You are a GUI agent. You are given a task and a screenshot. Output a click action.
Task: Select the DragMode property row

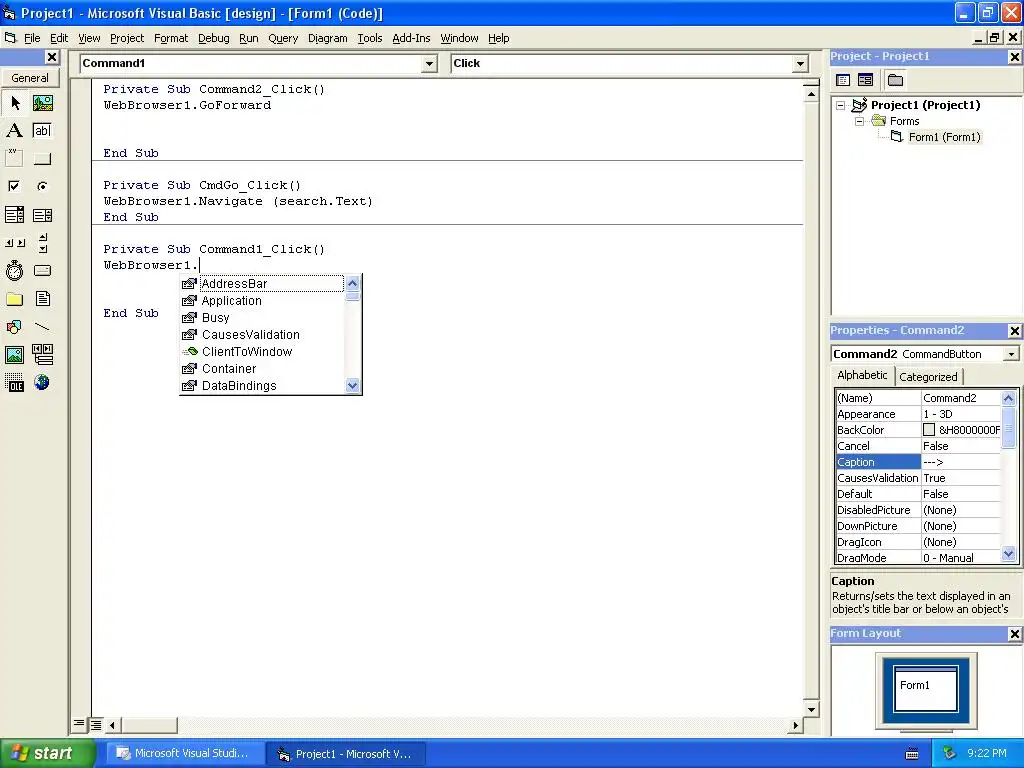pyautogui.click(x=918, y=558)
